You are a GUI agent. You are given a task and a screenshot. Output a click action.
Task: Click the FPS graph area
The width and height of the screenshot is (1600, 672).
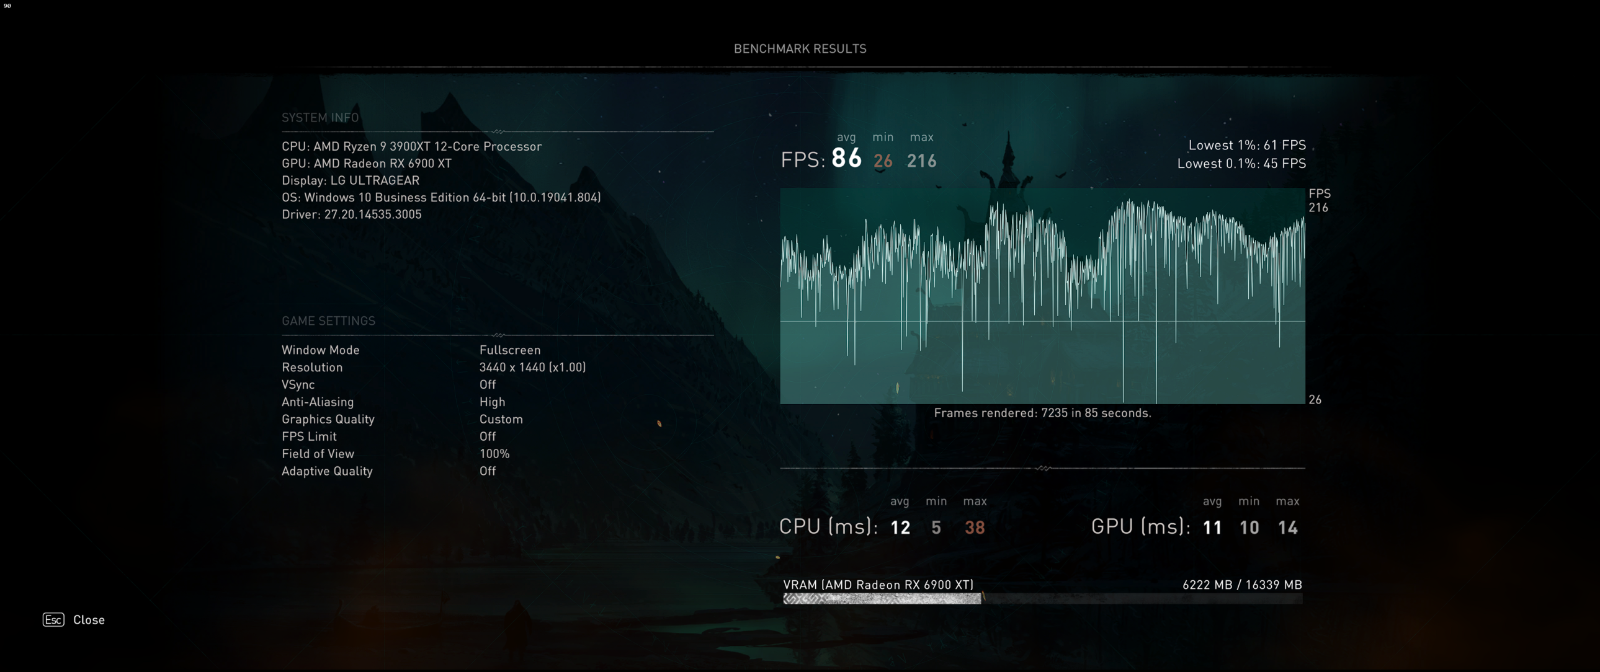pyautogui.click(x=1042, y=296)
